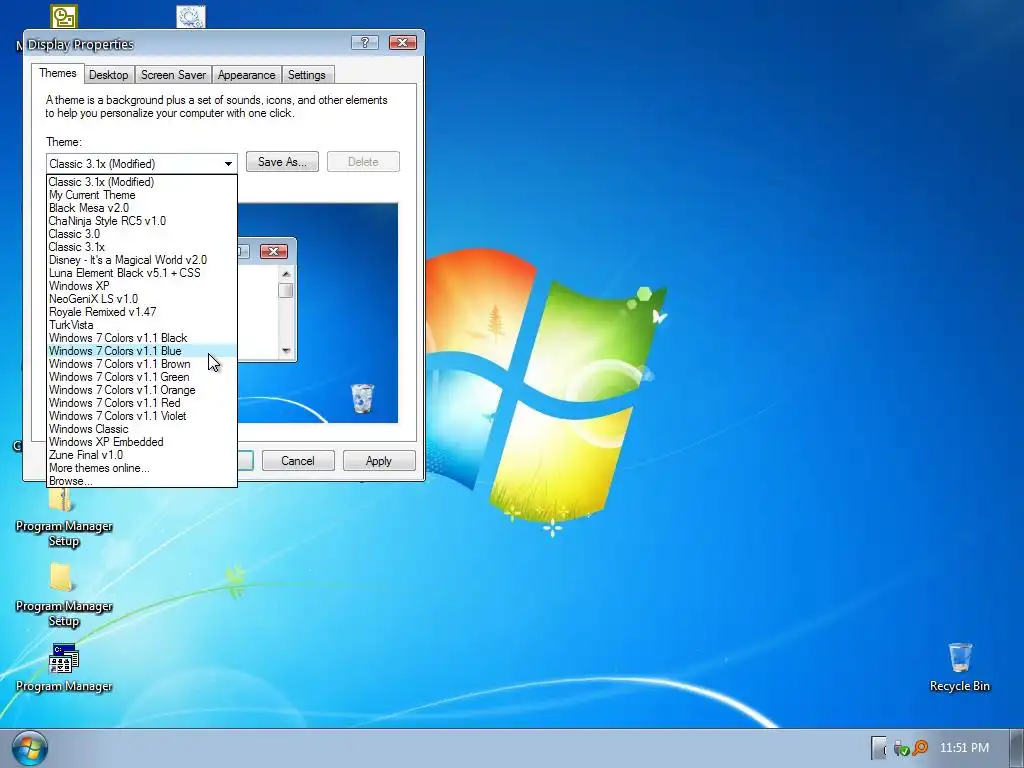1024x768 pixels.
Task: Expand the Theme combo box arrow
Action: click(228, 163)
